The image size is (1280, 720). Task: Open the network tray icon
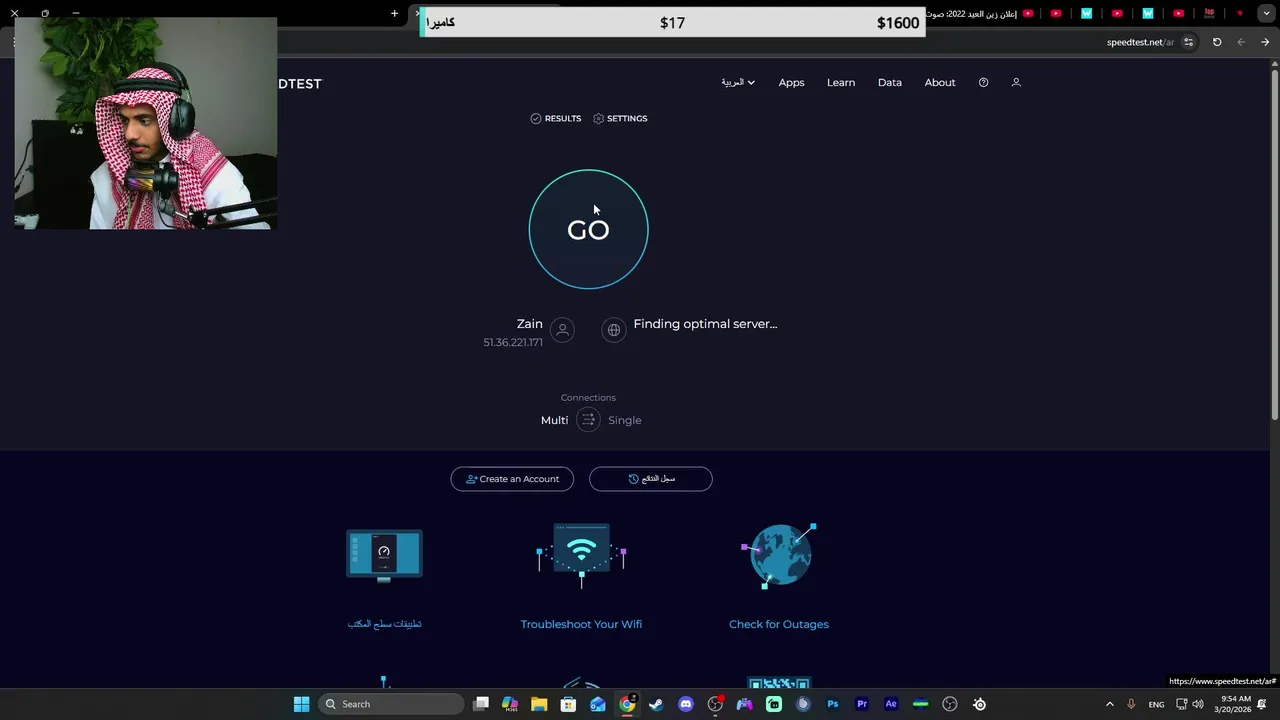pyautogui.click(x=1182, y=704)
